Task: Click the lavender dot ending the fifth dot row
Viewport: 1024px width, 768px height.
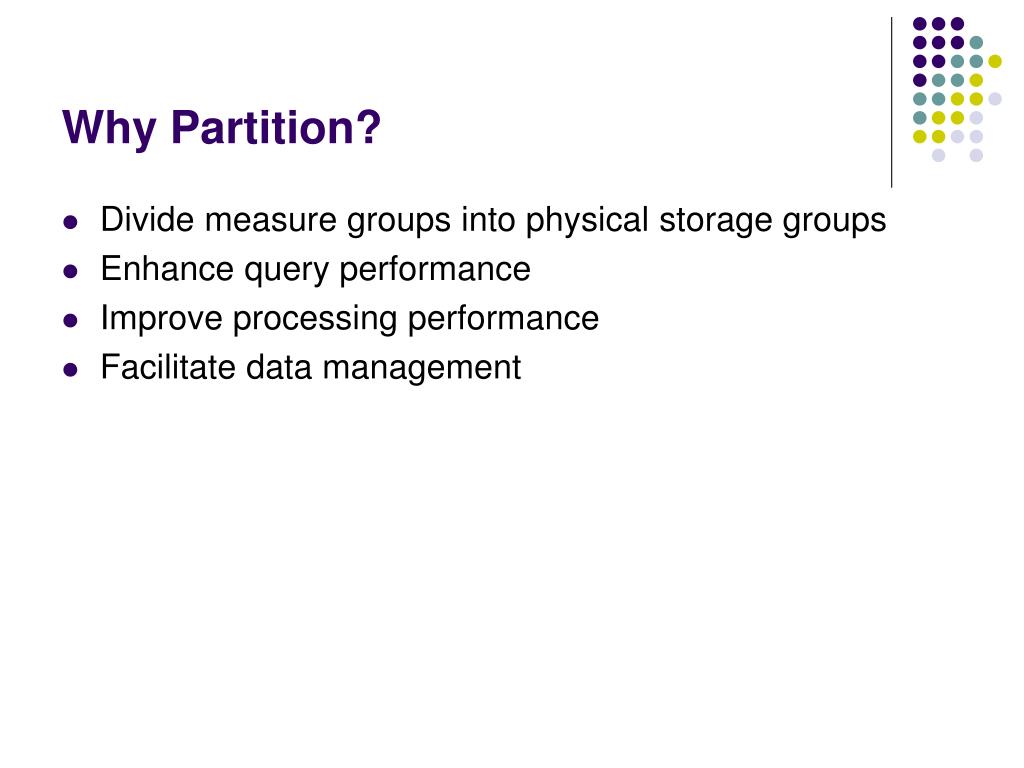Action: [x=995, y=99]
